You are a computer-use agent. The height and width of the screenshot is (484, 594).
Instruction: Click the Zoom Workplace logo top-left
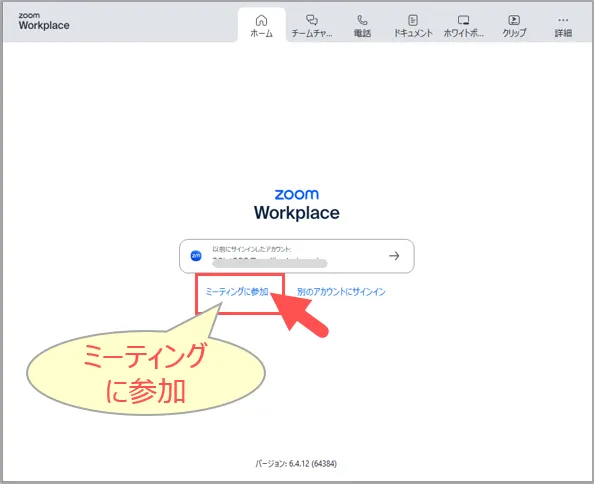(44, 21)
